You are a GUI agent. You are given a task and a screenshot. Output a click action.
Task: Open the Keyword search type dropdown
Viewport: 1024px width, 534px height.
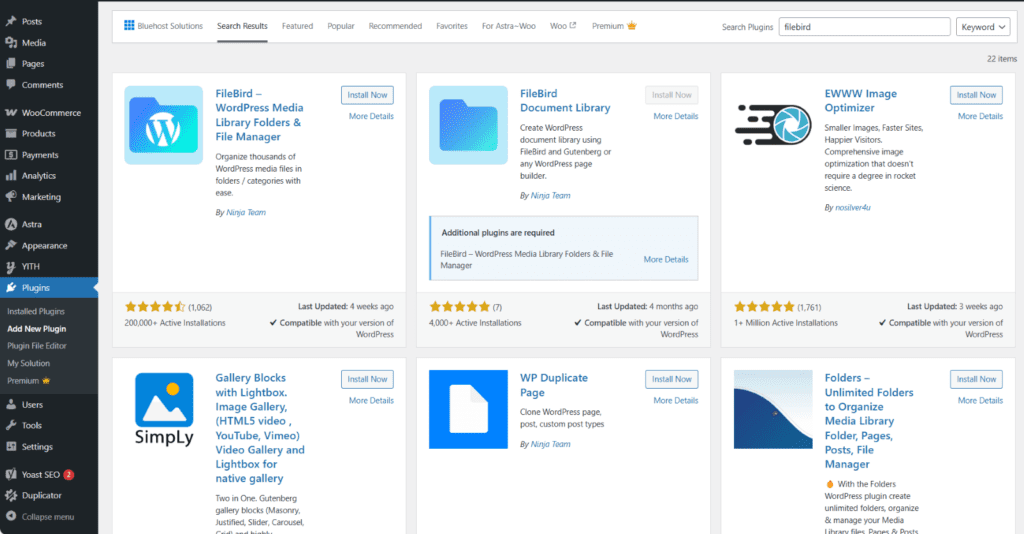click(984, 27)
